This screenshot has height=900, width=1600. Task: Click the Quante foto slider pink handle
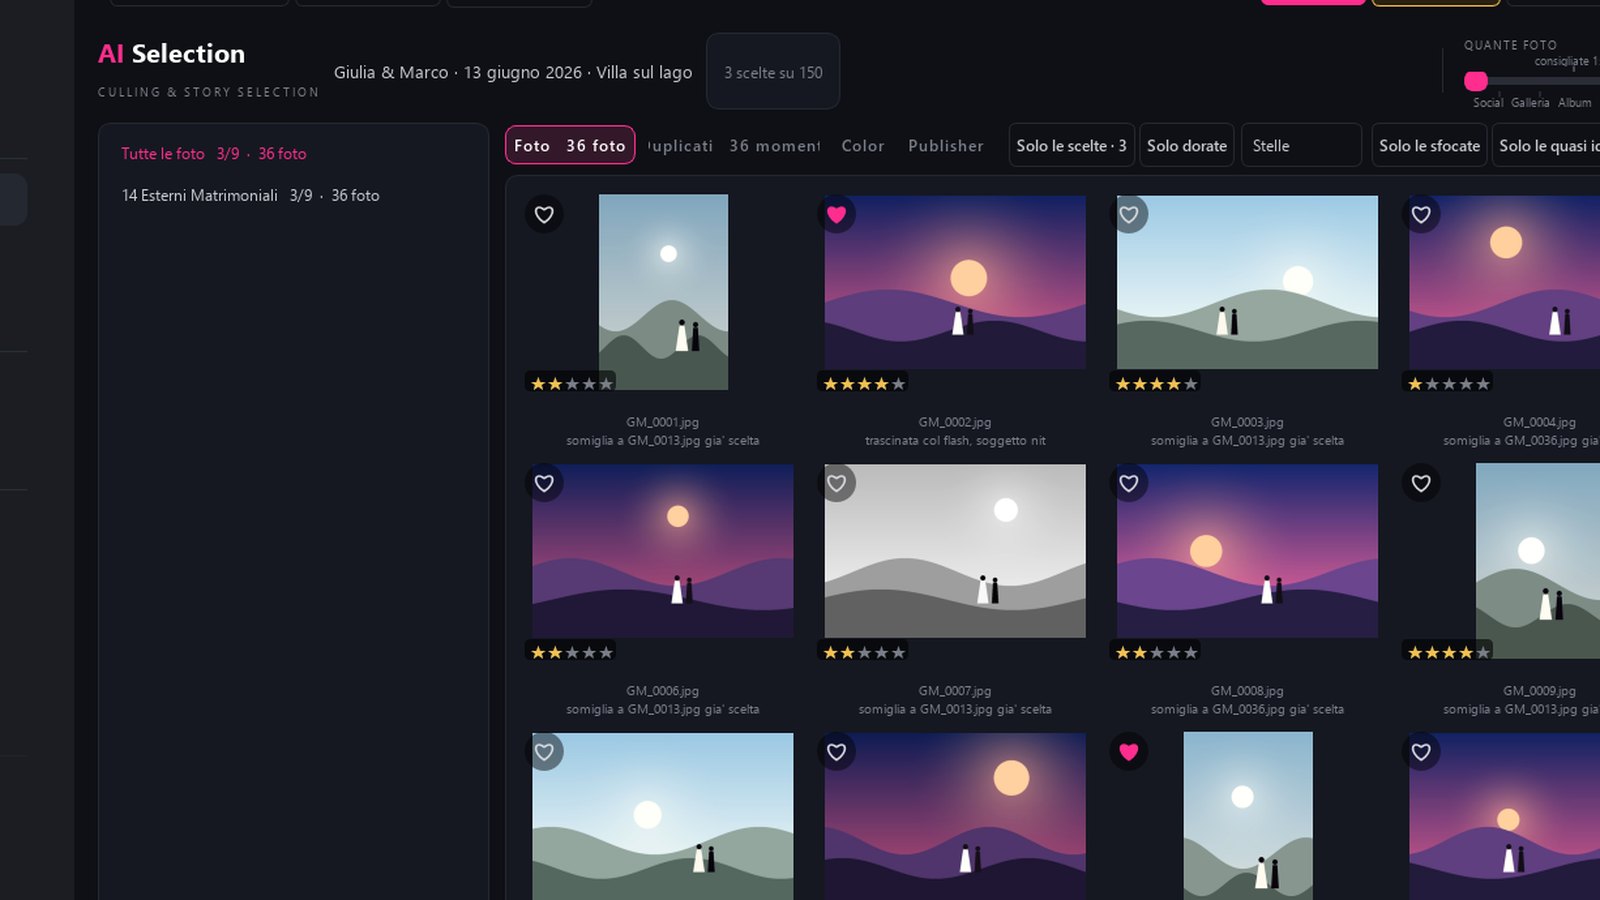tap(1476, 81)
